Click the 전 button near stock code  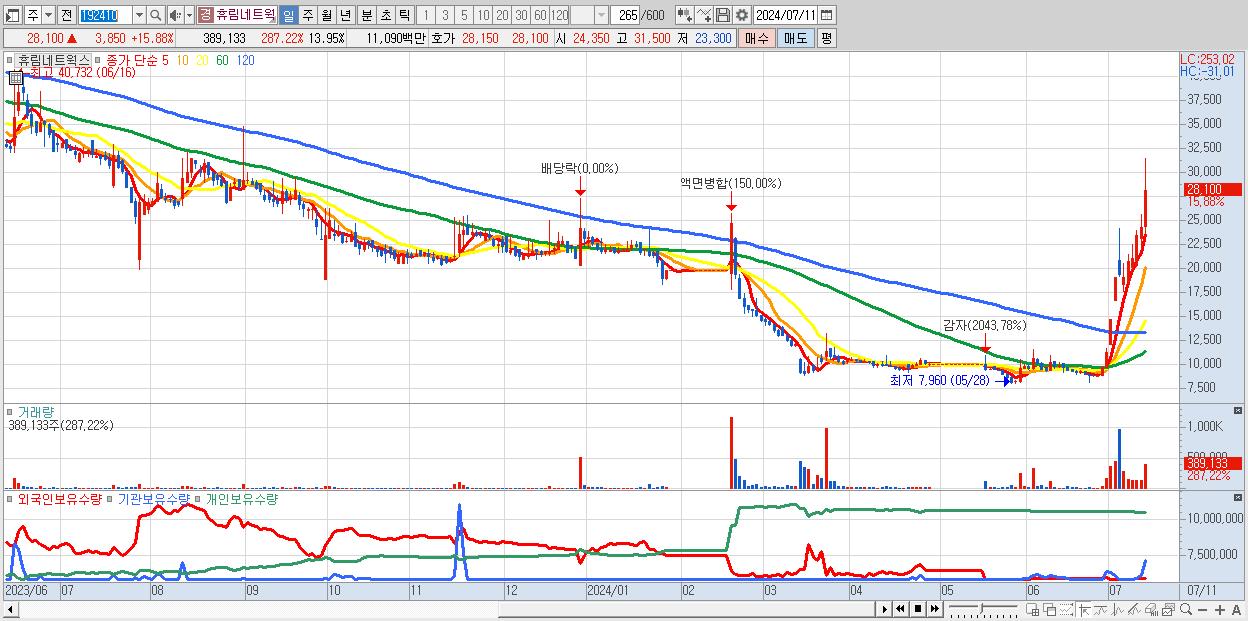tap(67, 15)
